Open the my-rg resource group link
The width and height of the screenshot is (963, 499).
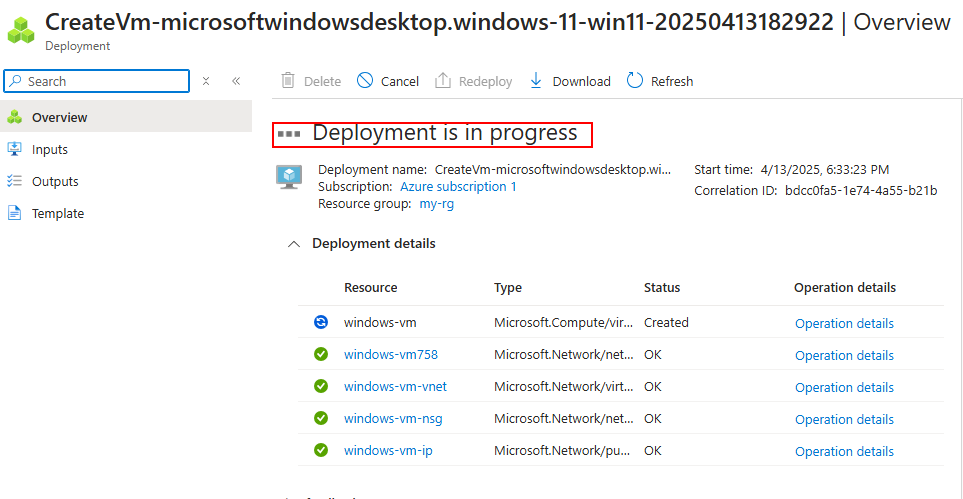[437, 204]
